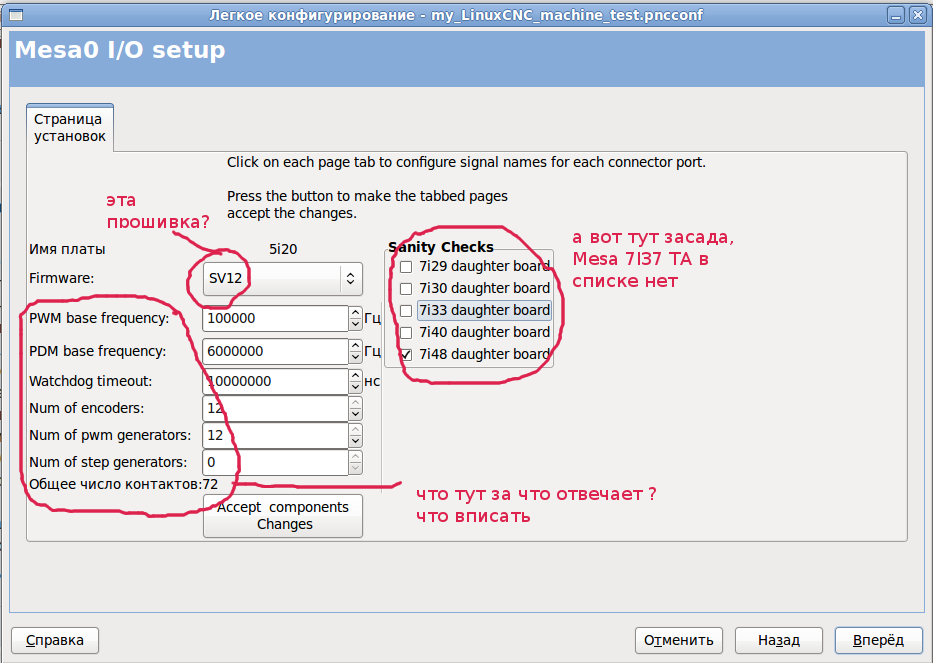Close the configuration window
Viewport: 933px width, 663px height.
click(x=918, y=15)
